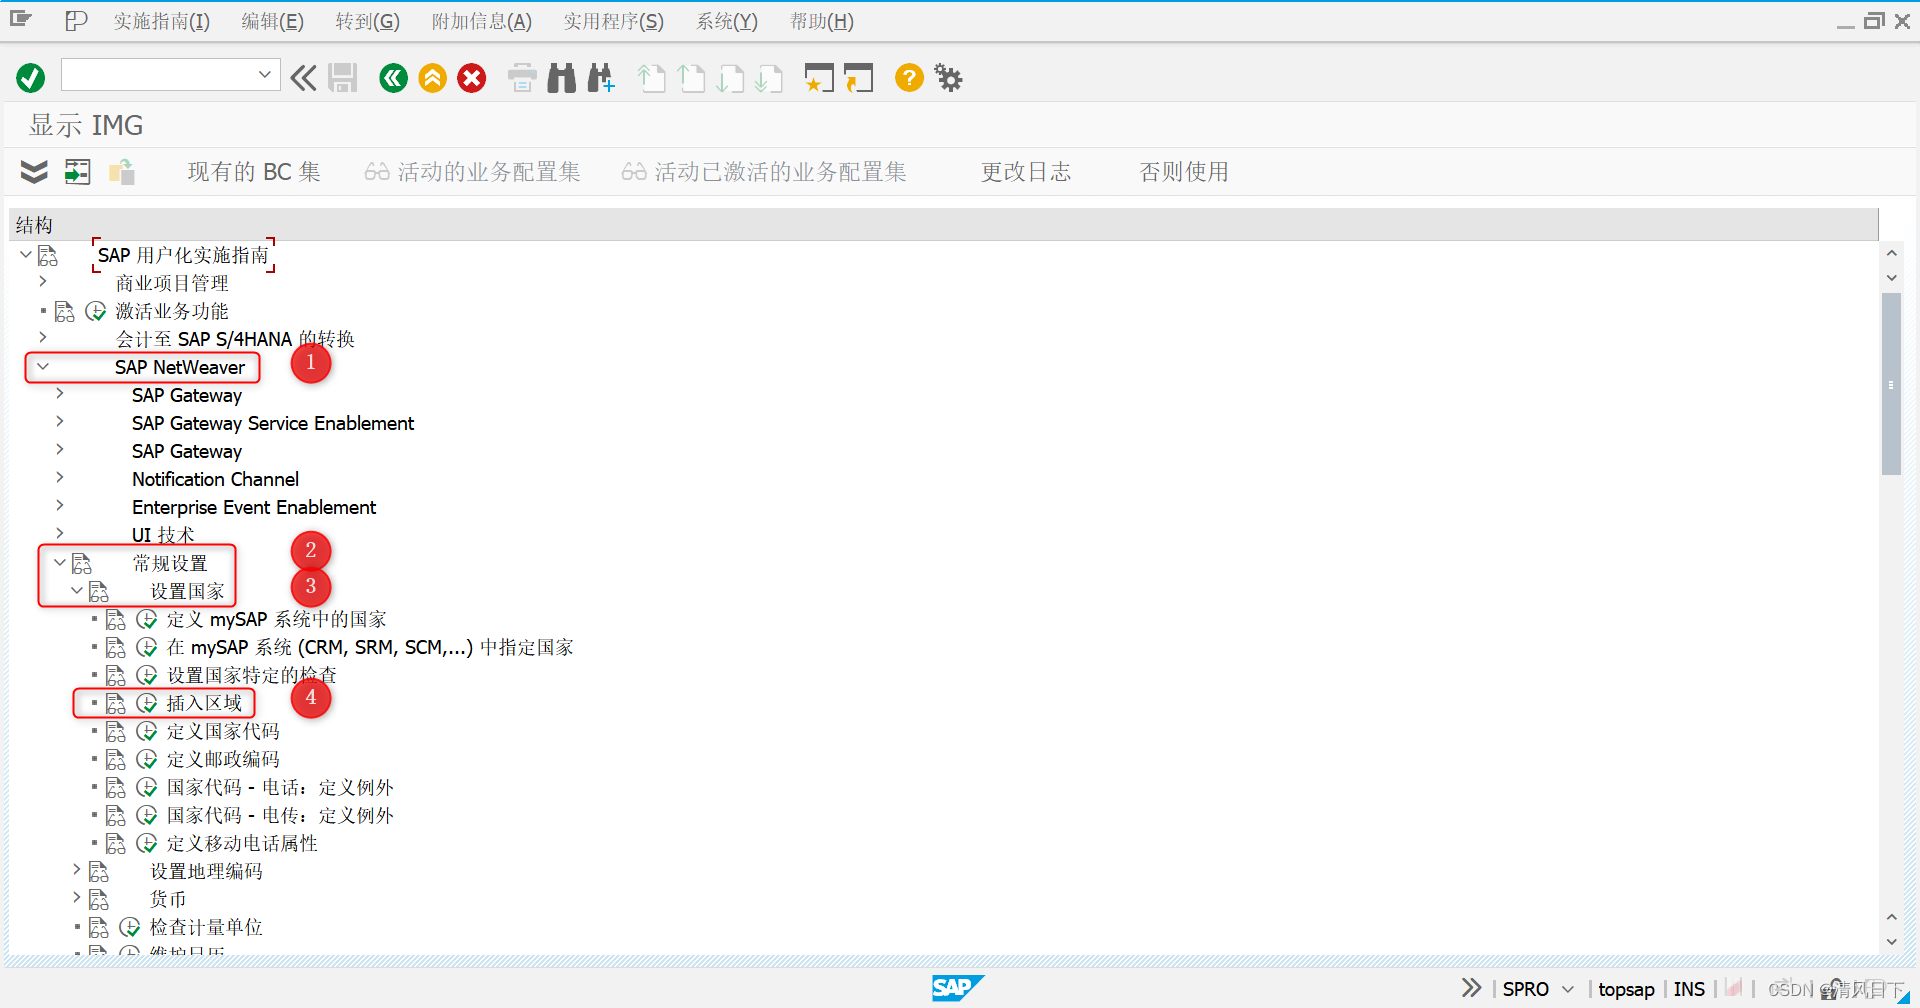Click the Expand All double-chevron icon

[34, 172]
